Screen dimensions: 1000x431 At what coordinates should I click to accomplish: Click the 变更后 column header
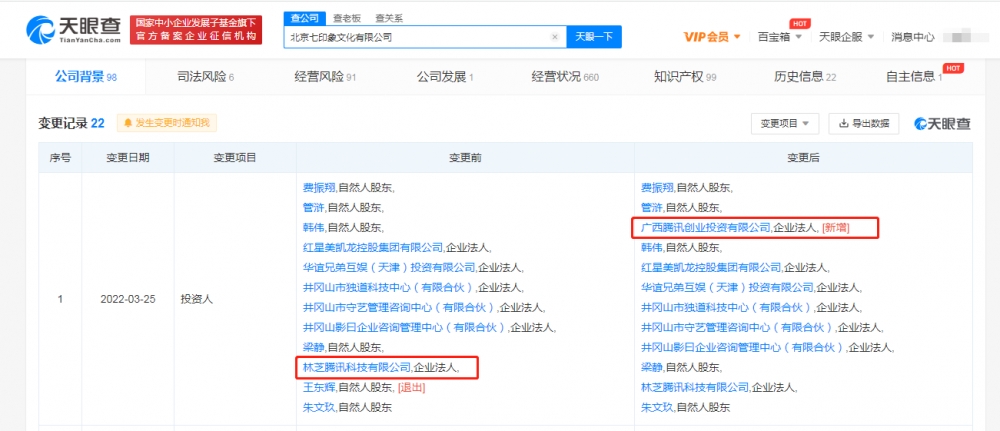803,157
